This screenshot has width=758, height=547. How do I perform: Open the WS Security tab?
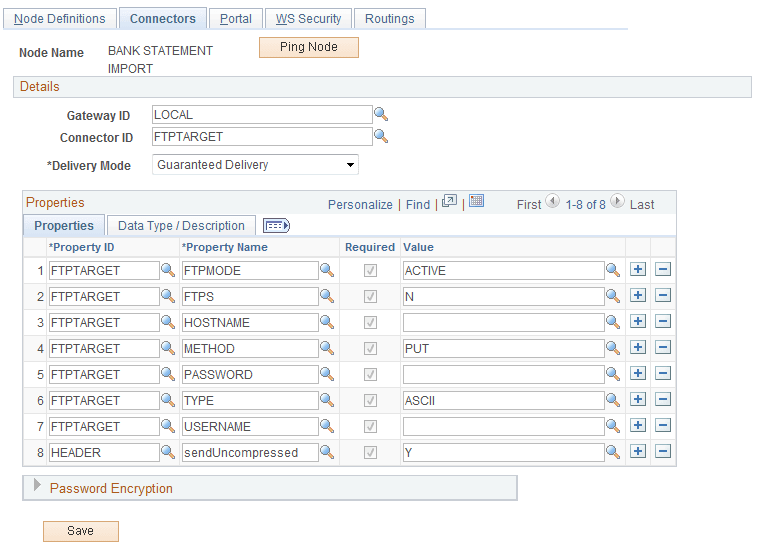(308, 19)
